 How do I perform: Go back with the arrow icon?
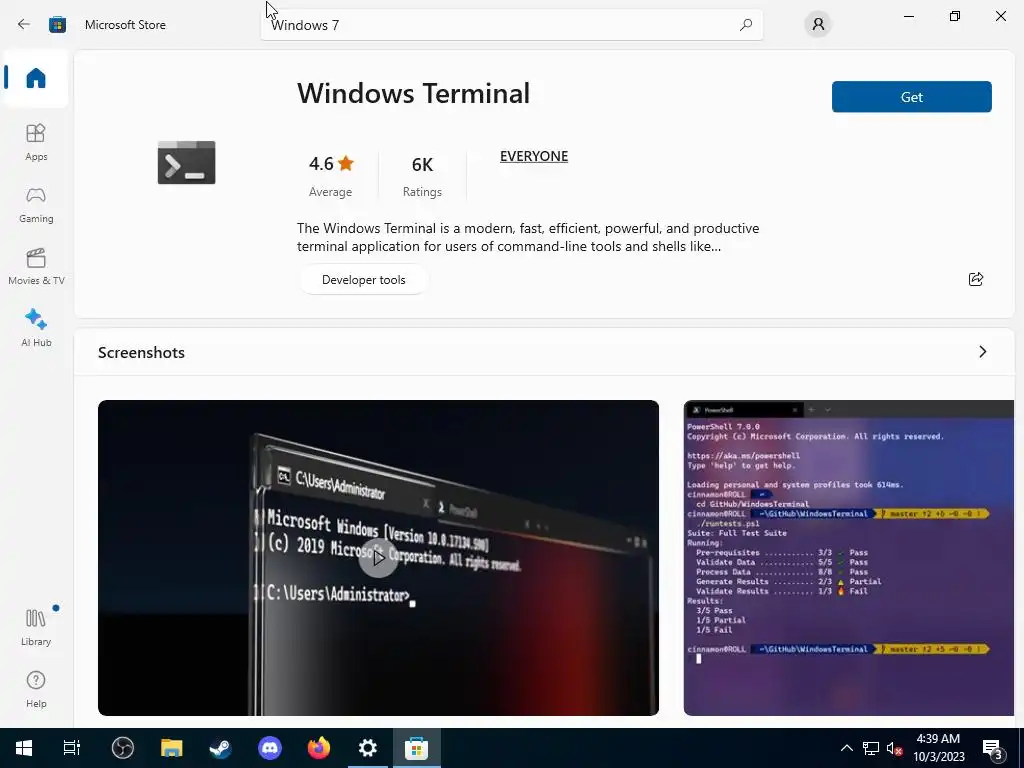click(24, 24)
